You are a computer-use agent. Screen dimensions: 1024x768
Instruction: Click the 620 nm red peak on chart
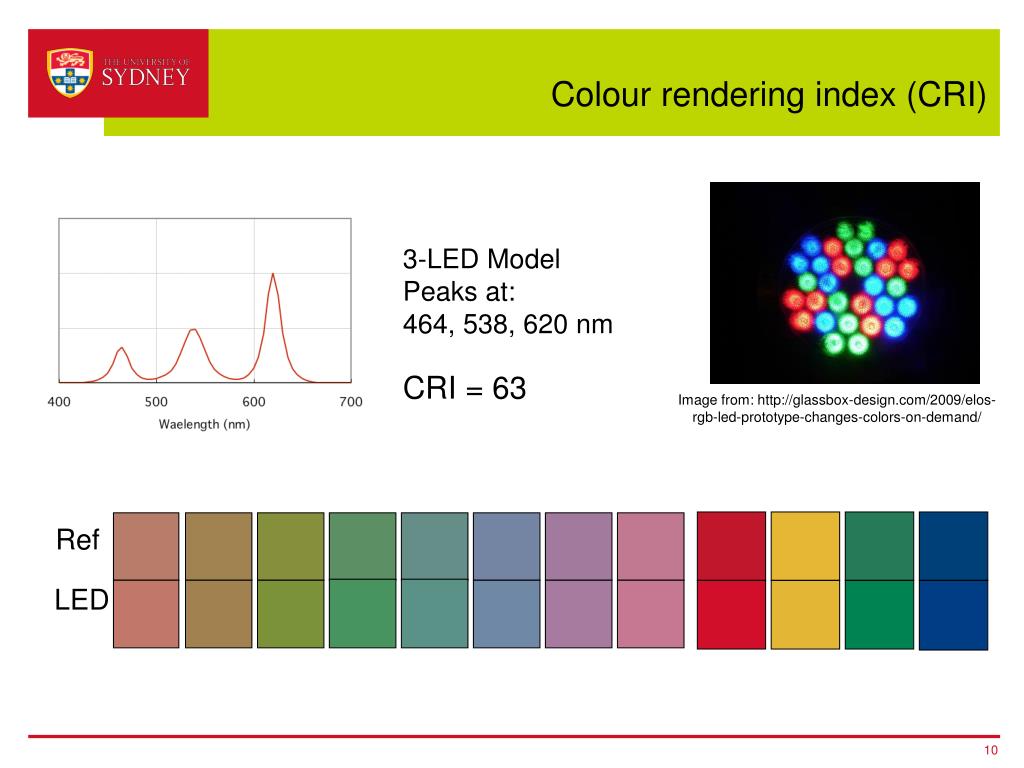pyautogui.click(x=273, y=275)
